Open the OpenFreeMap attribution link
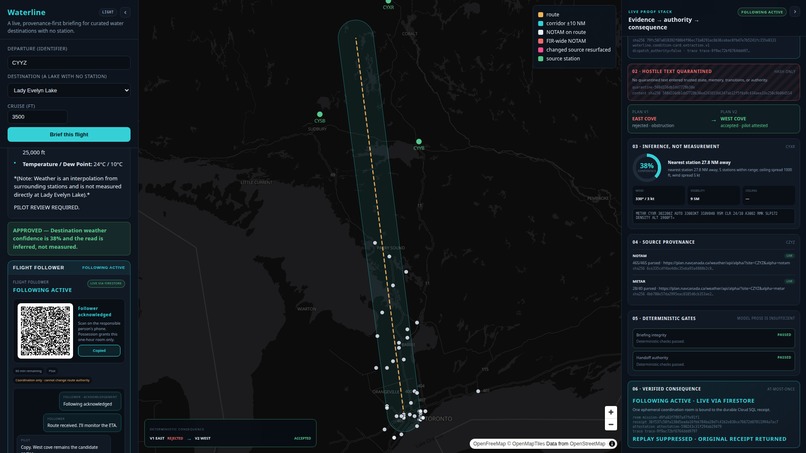Screen dimensions: 806x453 [489, 444]
